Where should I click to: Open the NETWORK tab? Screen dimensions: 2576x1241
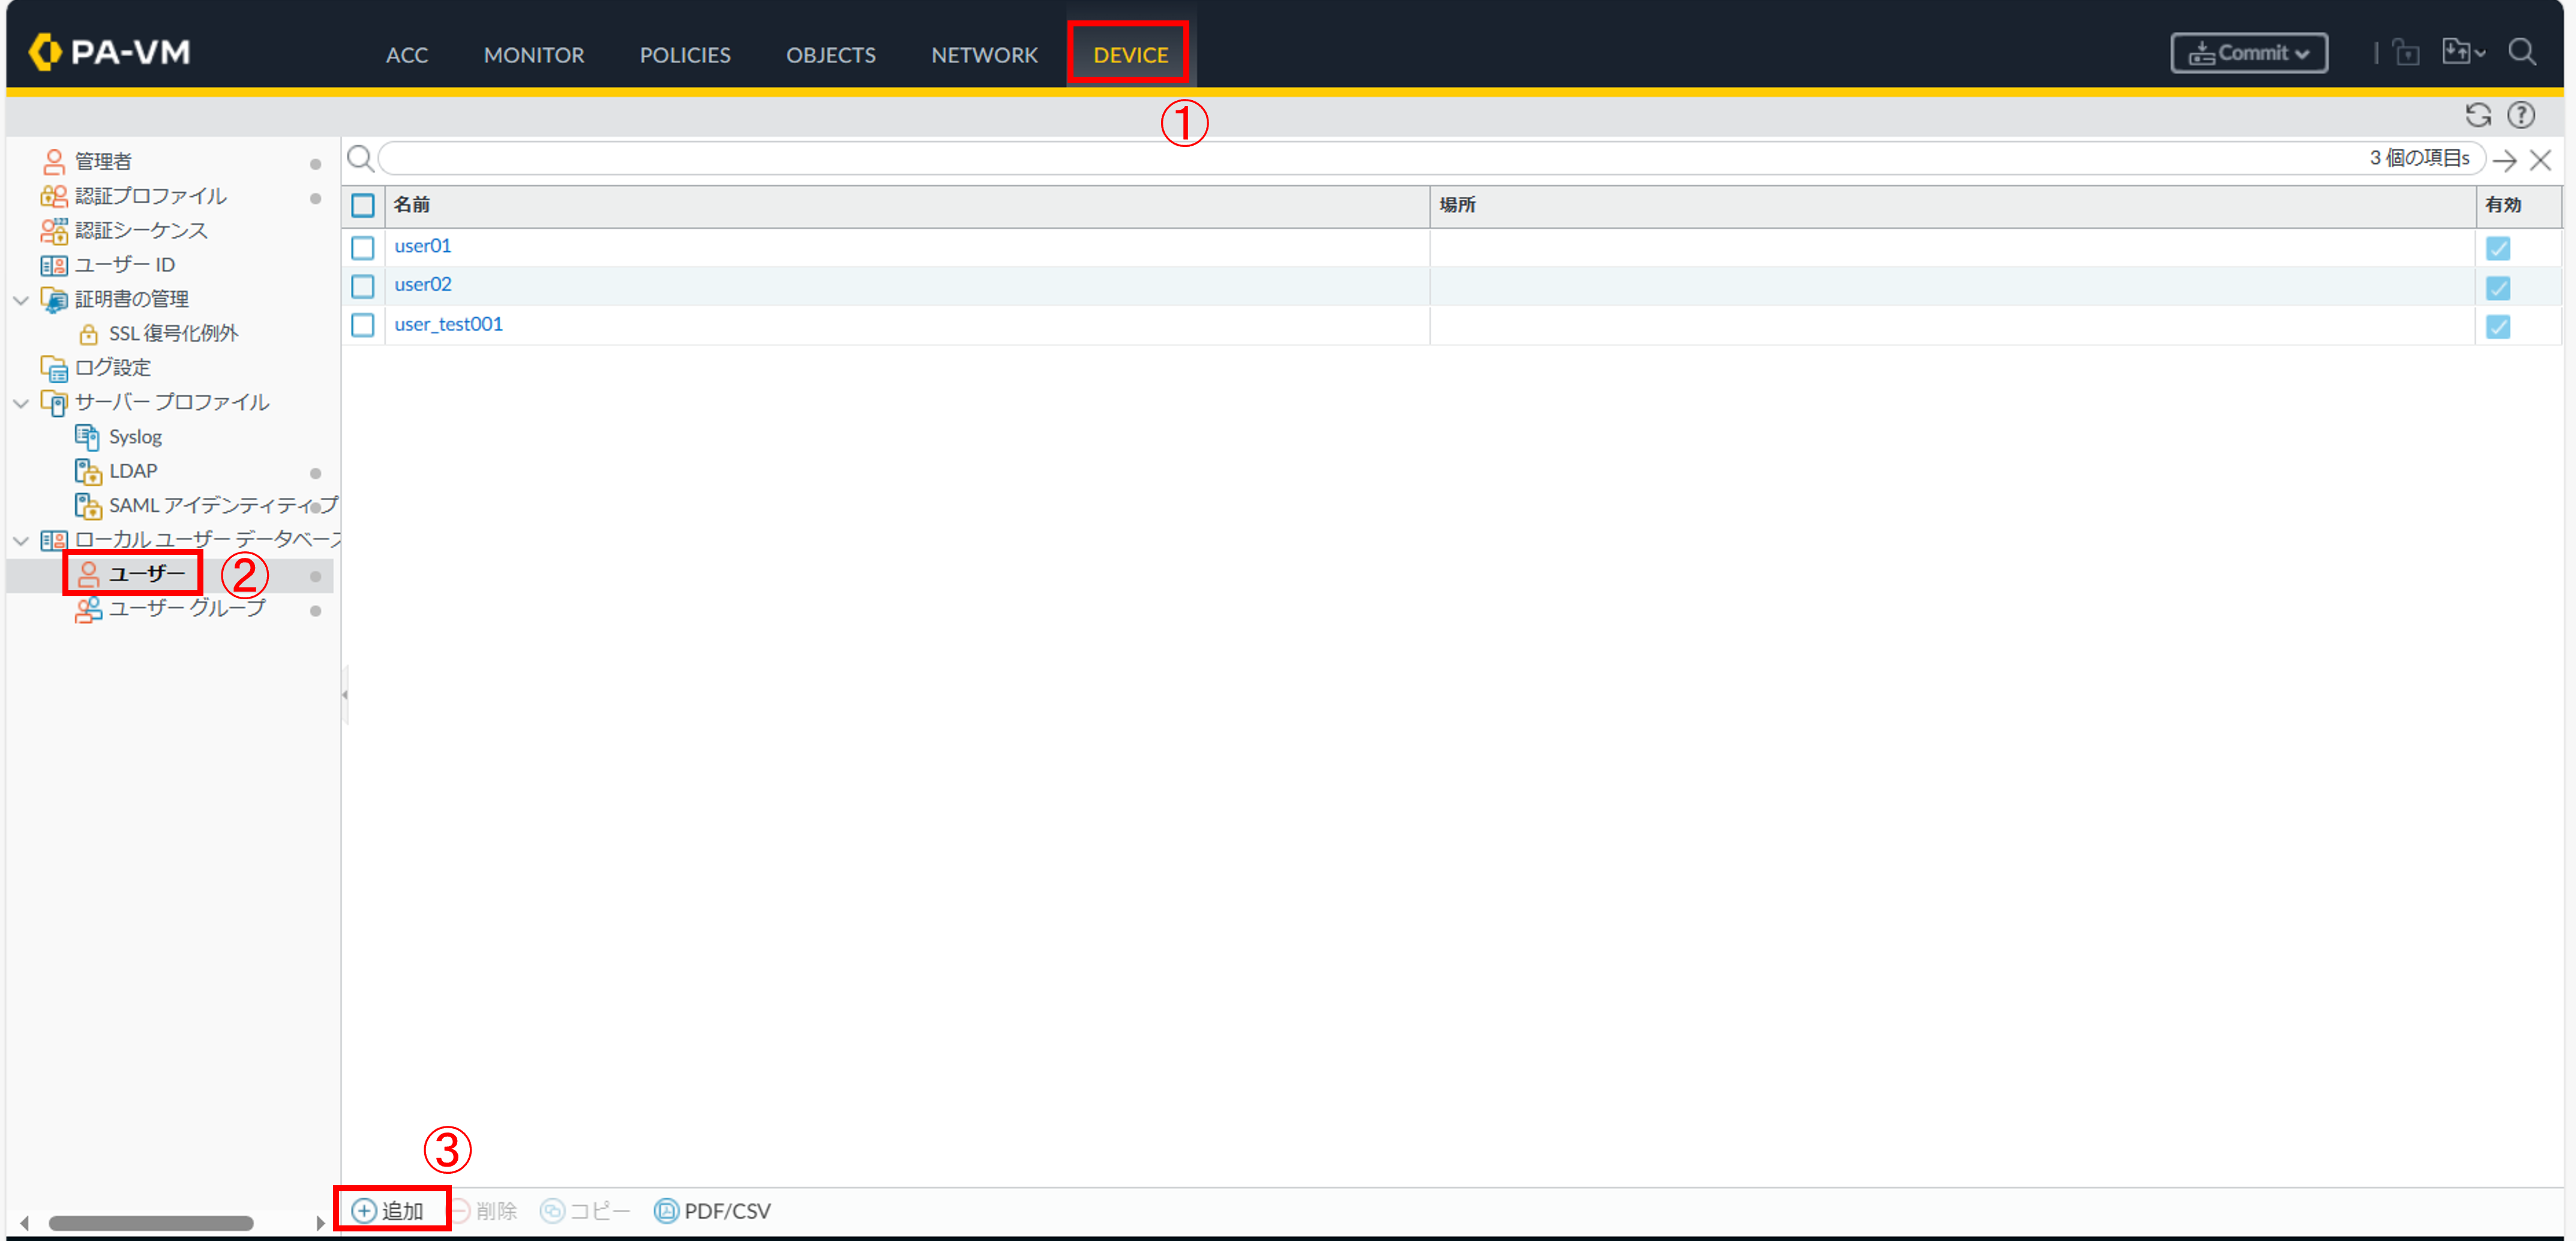(x=984, y=55)
